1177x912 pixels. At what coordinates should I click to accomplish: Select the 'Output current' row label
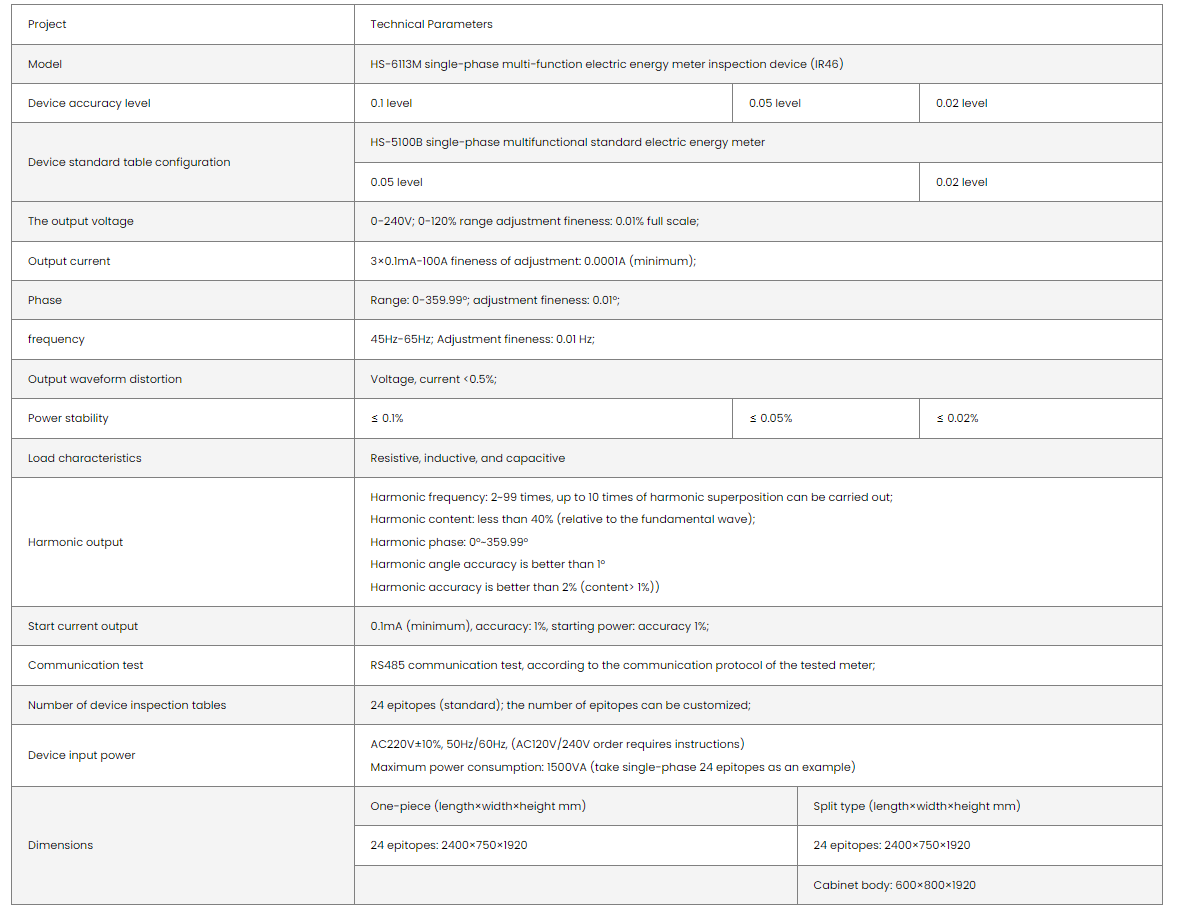pyautogui.click(x=69, y=261)
